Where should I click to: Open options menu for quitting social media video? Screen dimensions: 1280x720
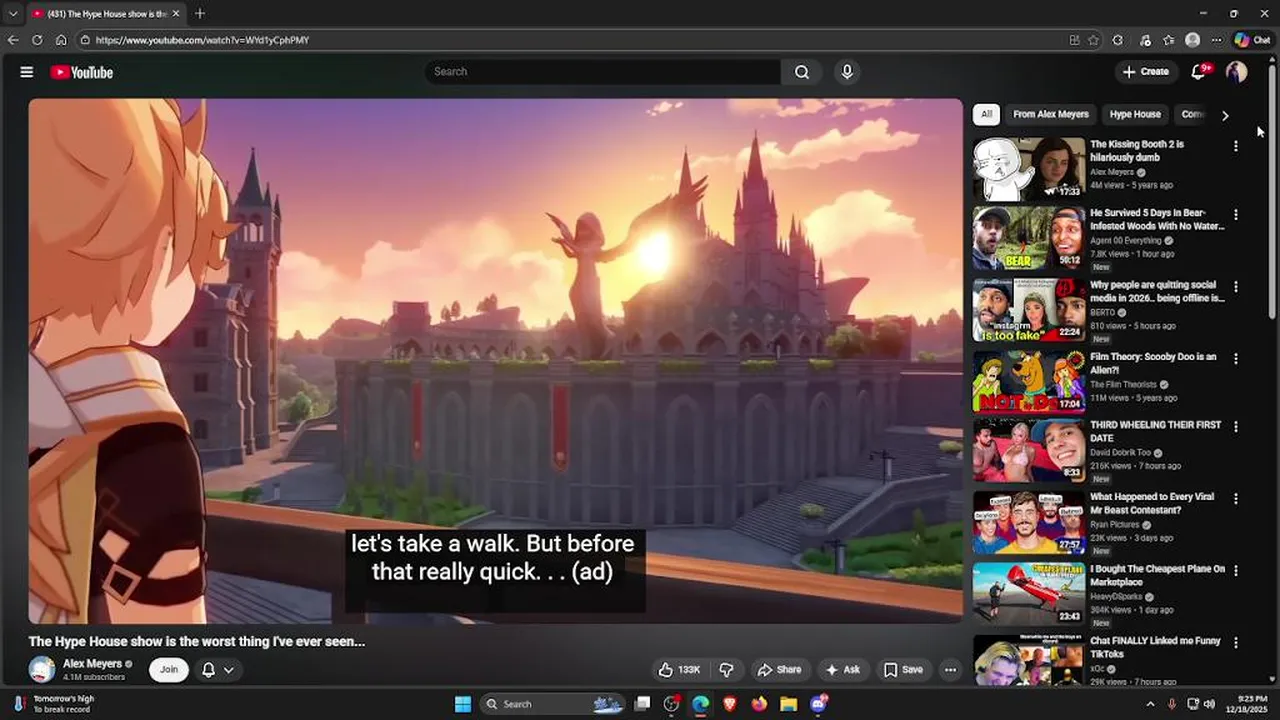(1236, 287)
